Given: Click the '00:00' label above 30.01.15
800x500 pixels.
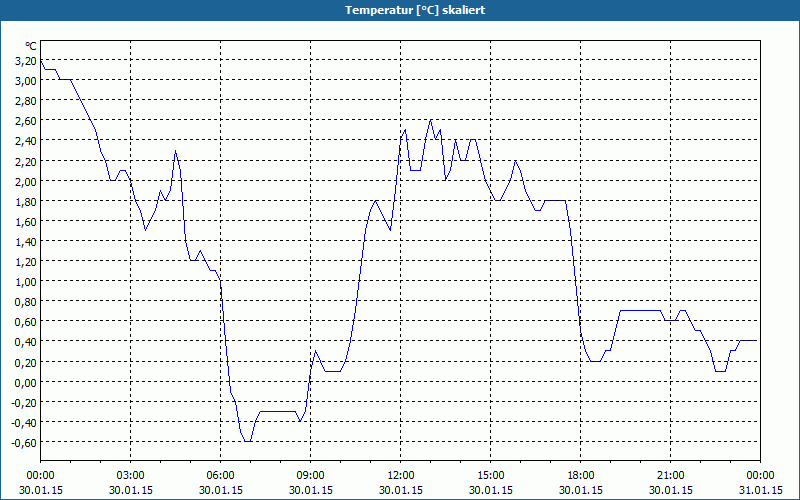Looking at the screenshot, I should click(x=40, y=476).
